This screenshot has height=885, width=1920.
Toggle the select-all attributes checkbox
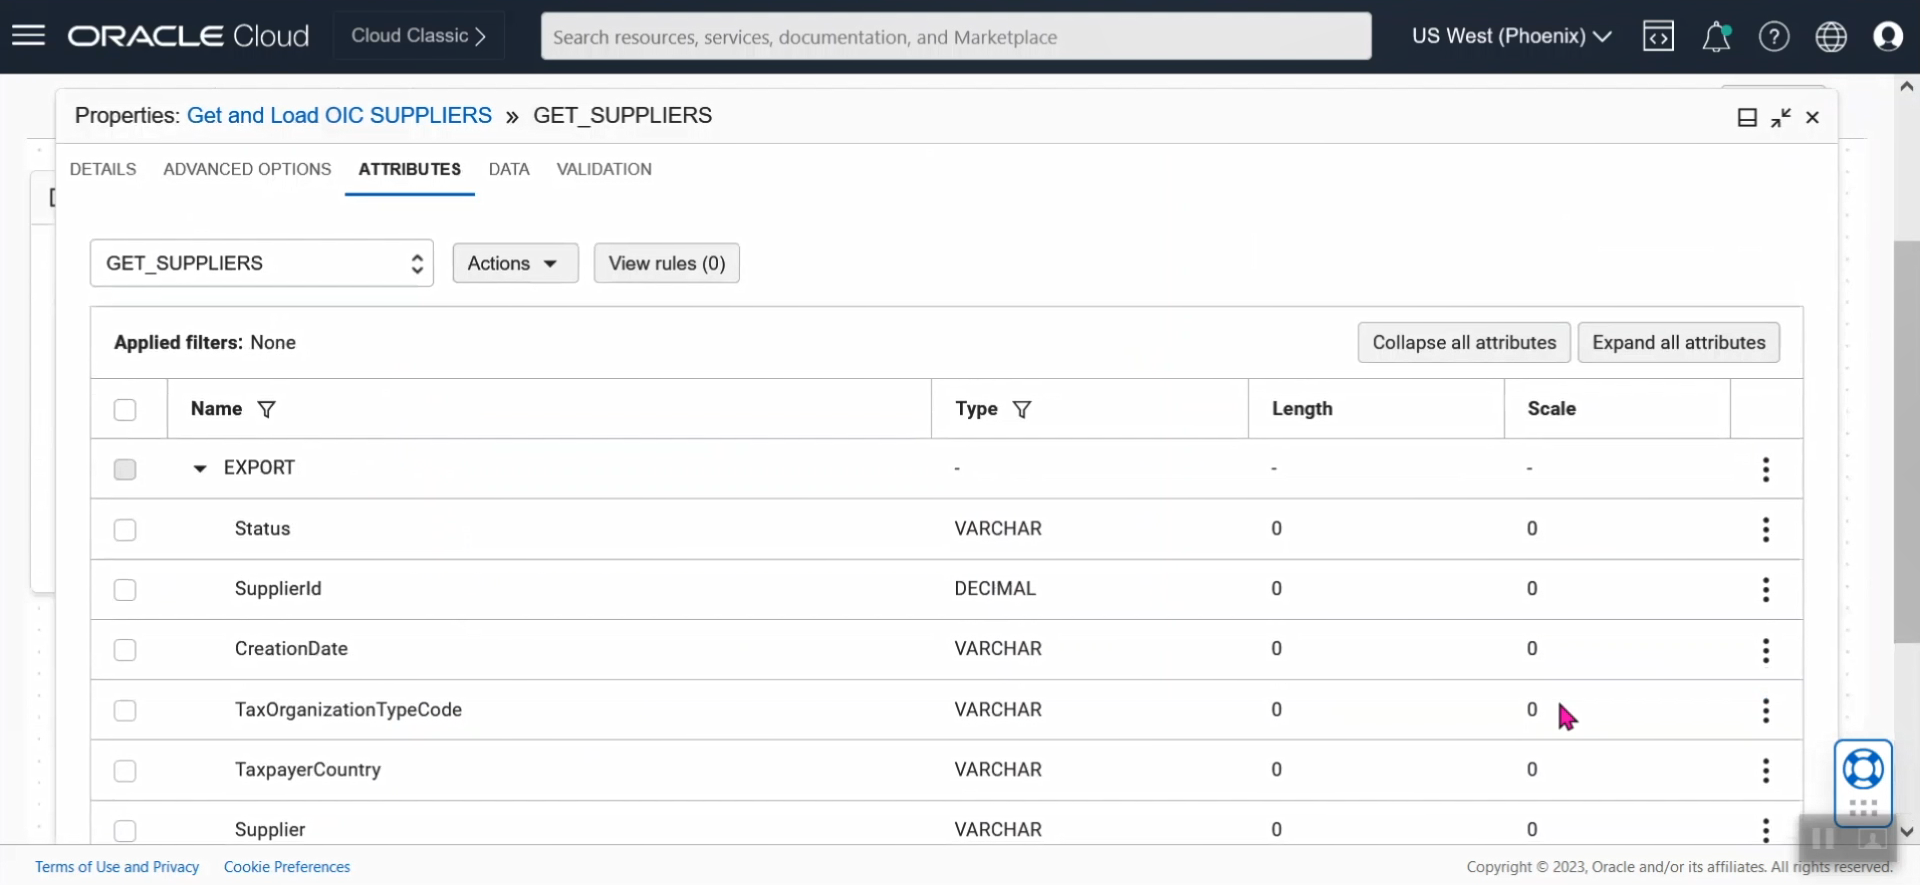pyautogui.click(x=125, y=410)
